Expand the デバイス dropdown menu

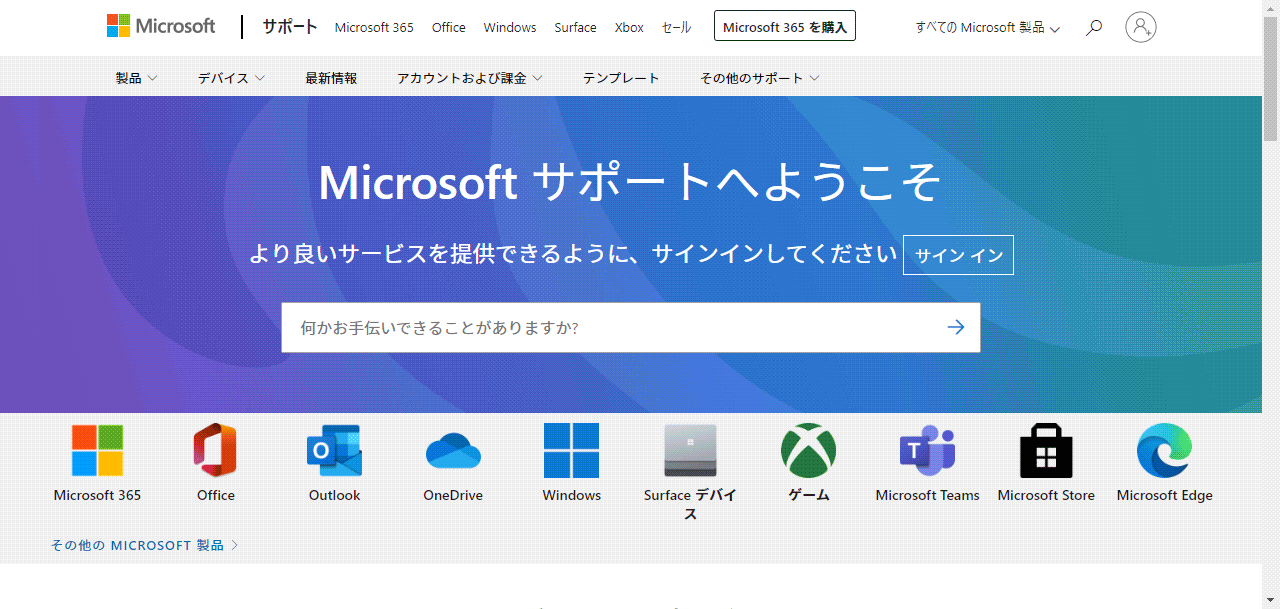(231, 78)
